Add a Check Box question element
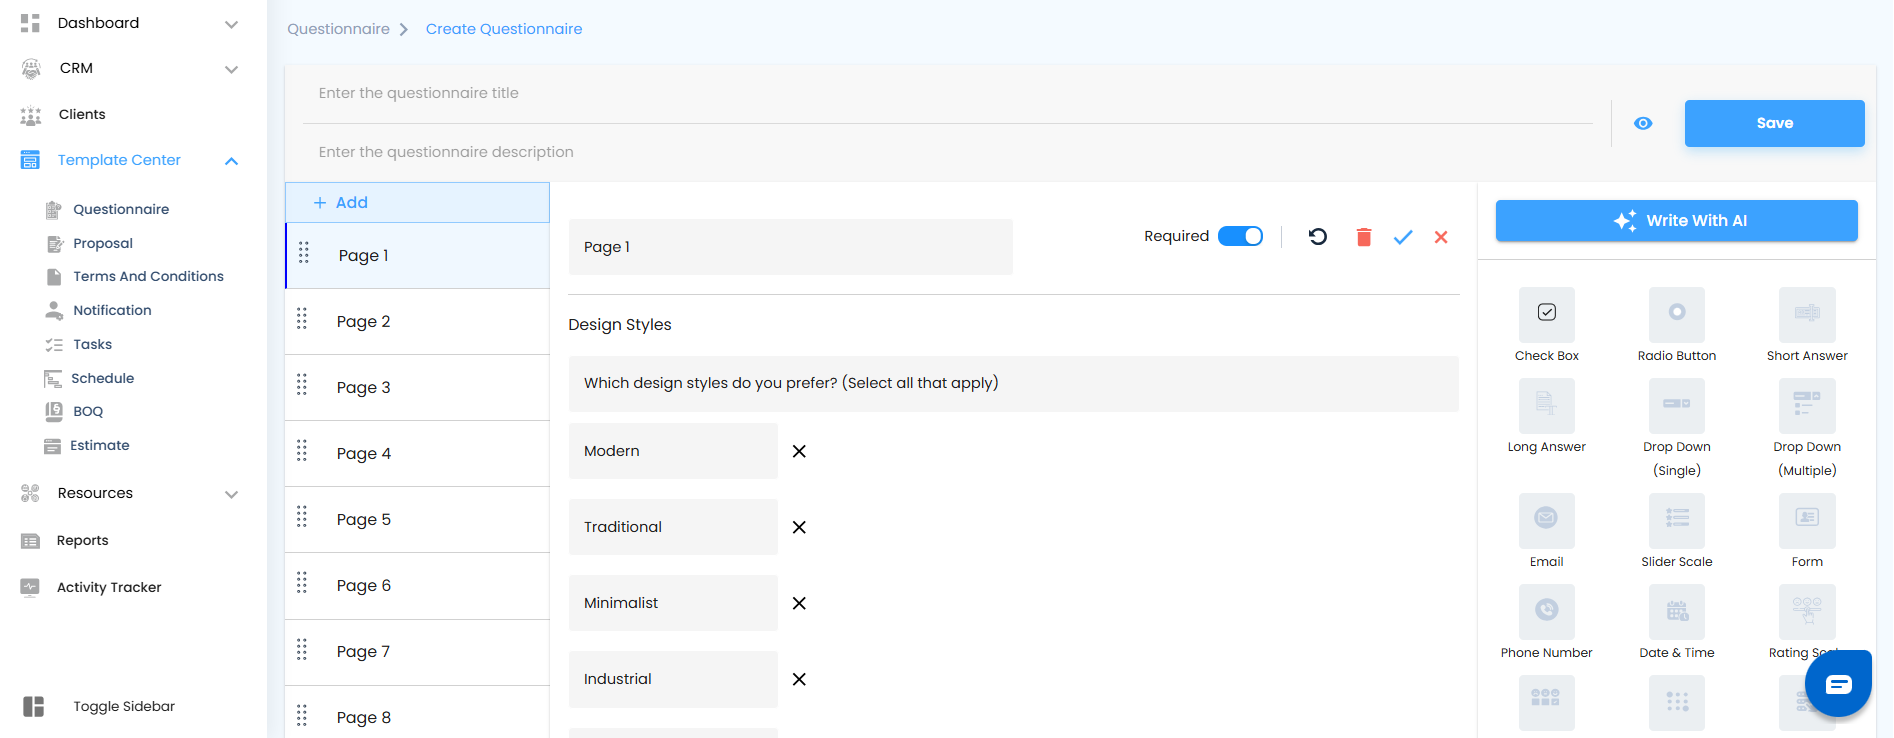The width and height of the screenshot is (1894, 738). (1546, 314)
